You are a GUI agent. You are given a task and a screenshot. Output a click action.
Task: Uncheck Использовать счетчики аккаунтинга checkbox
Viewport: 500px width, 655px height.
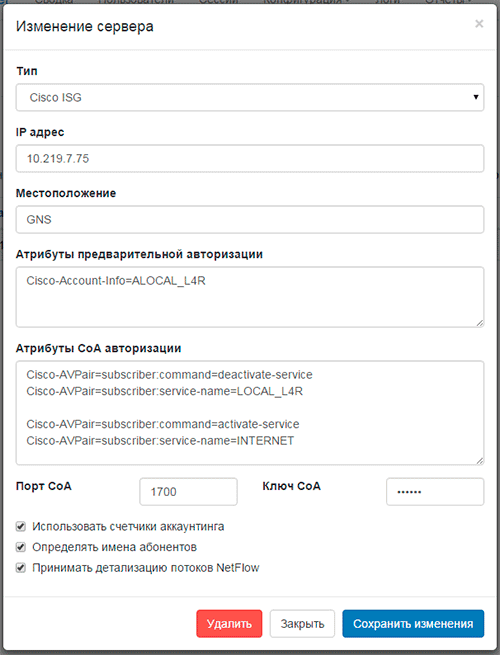pyautogui.click(x=20, y=526)
